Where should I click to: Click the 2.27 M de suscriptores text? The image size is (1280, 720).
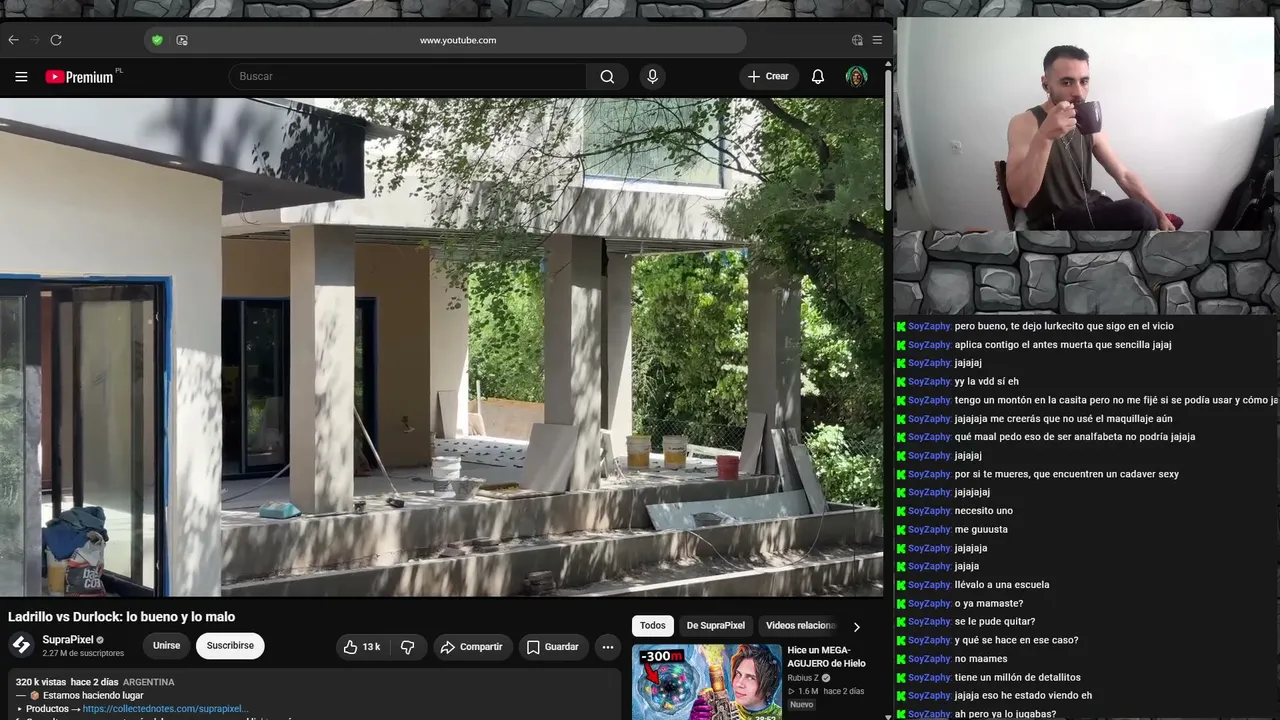point(83,654)
